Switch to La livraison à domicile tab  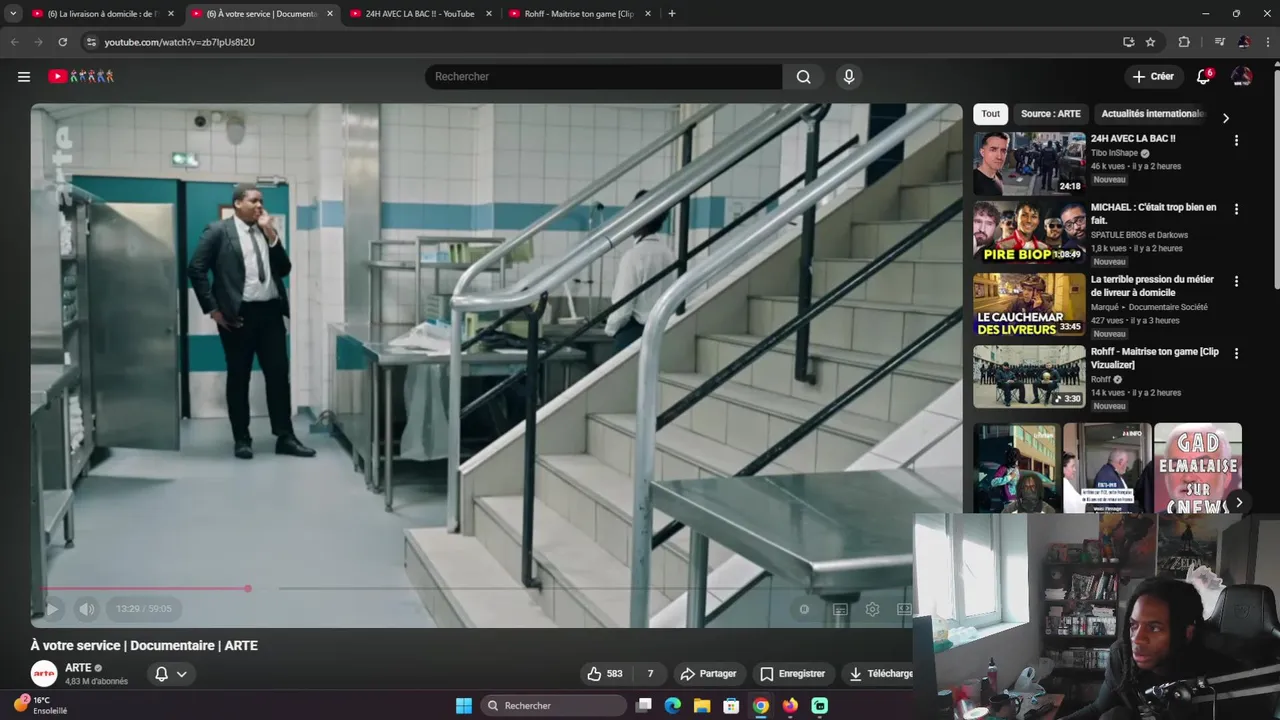[101, 14]
